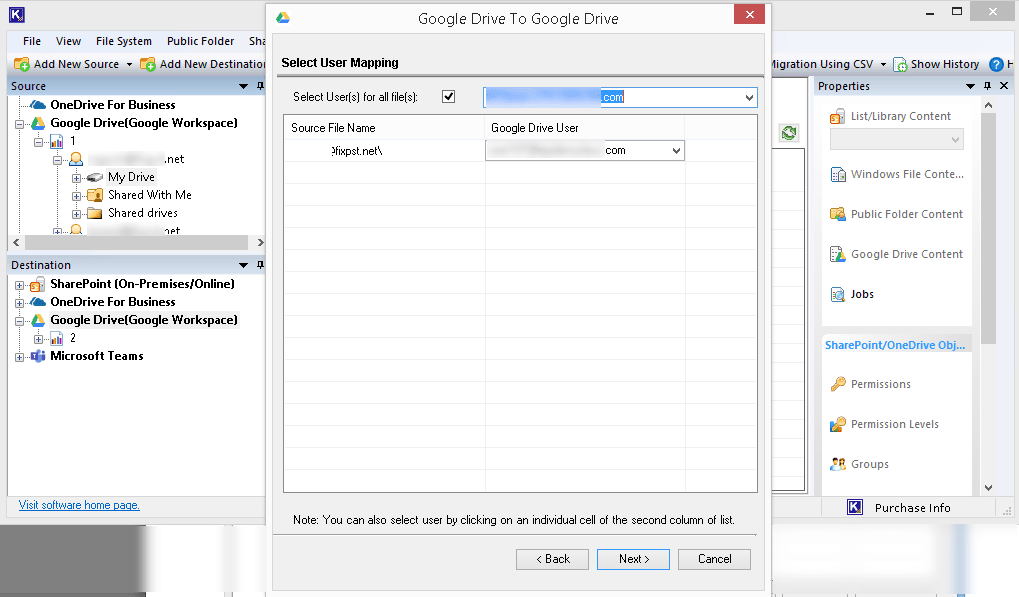Click the My Drive disk icon
1019x597 pixels.
95,177
